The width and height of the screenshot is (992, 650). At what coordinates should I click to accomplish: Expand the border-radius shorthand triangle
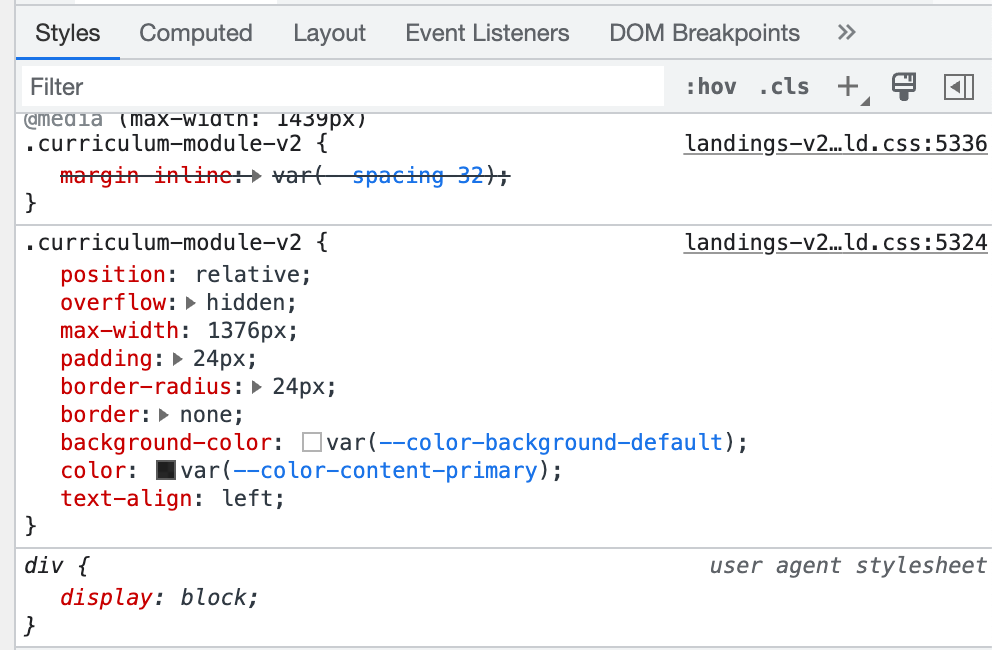(258, 387)
